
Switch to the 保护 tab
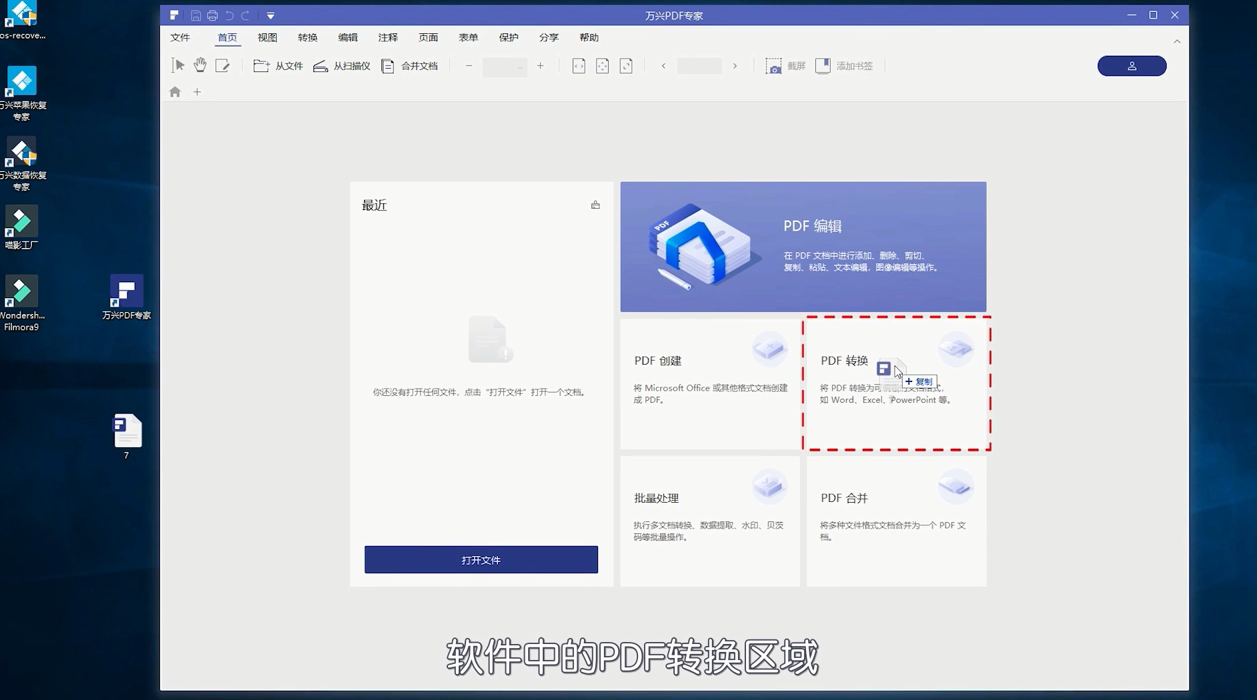tap(508, 38)
